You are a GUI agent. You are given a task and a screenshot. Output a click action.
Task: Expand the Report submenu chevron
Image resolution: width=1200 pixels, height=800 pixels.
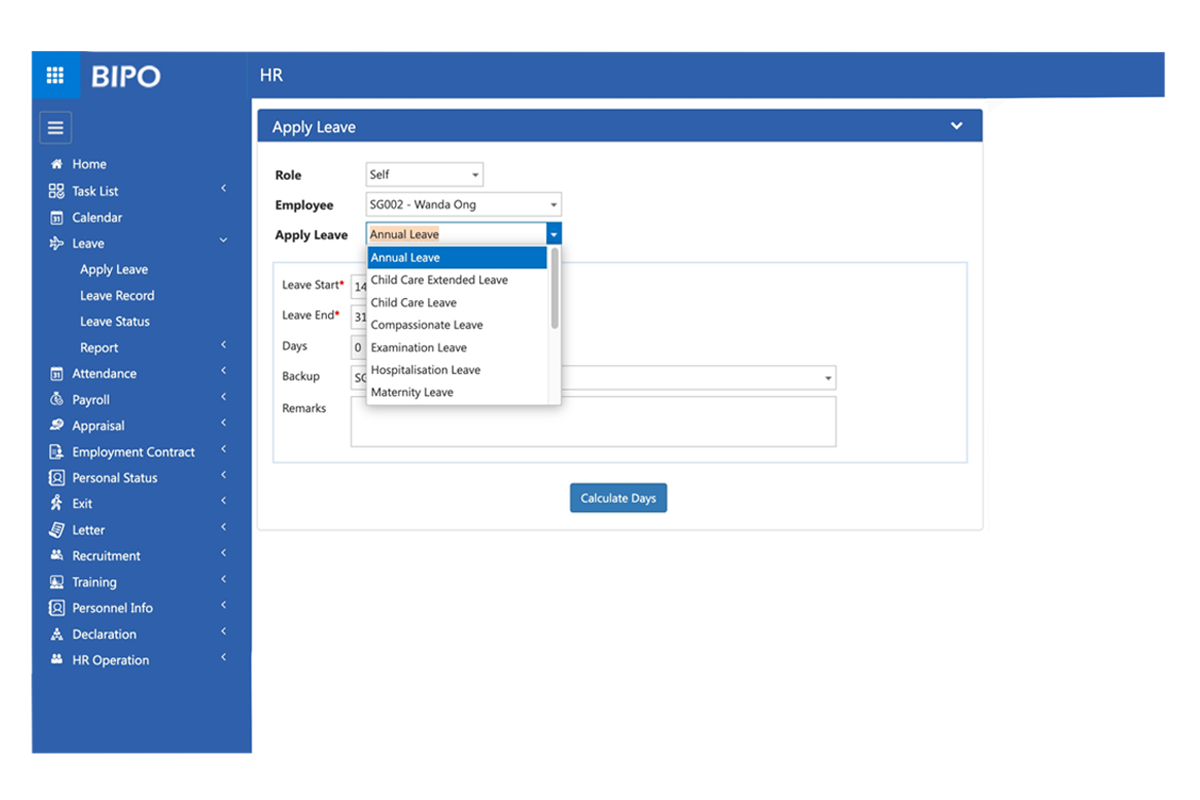(x=224, y=345)
